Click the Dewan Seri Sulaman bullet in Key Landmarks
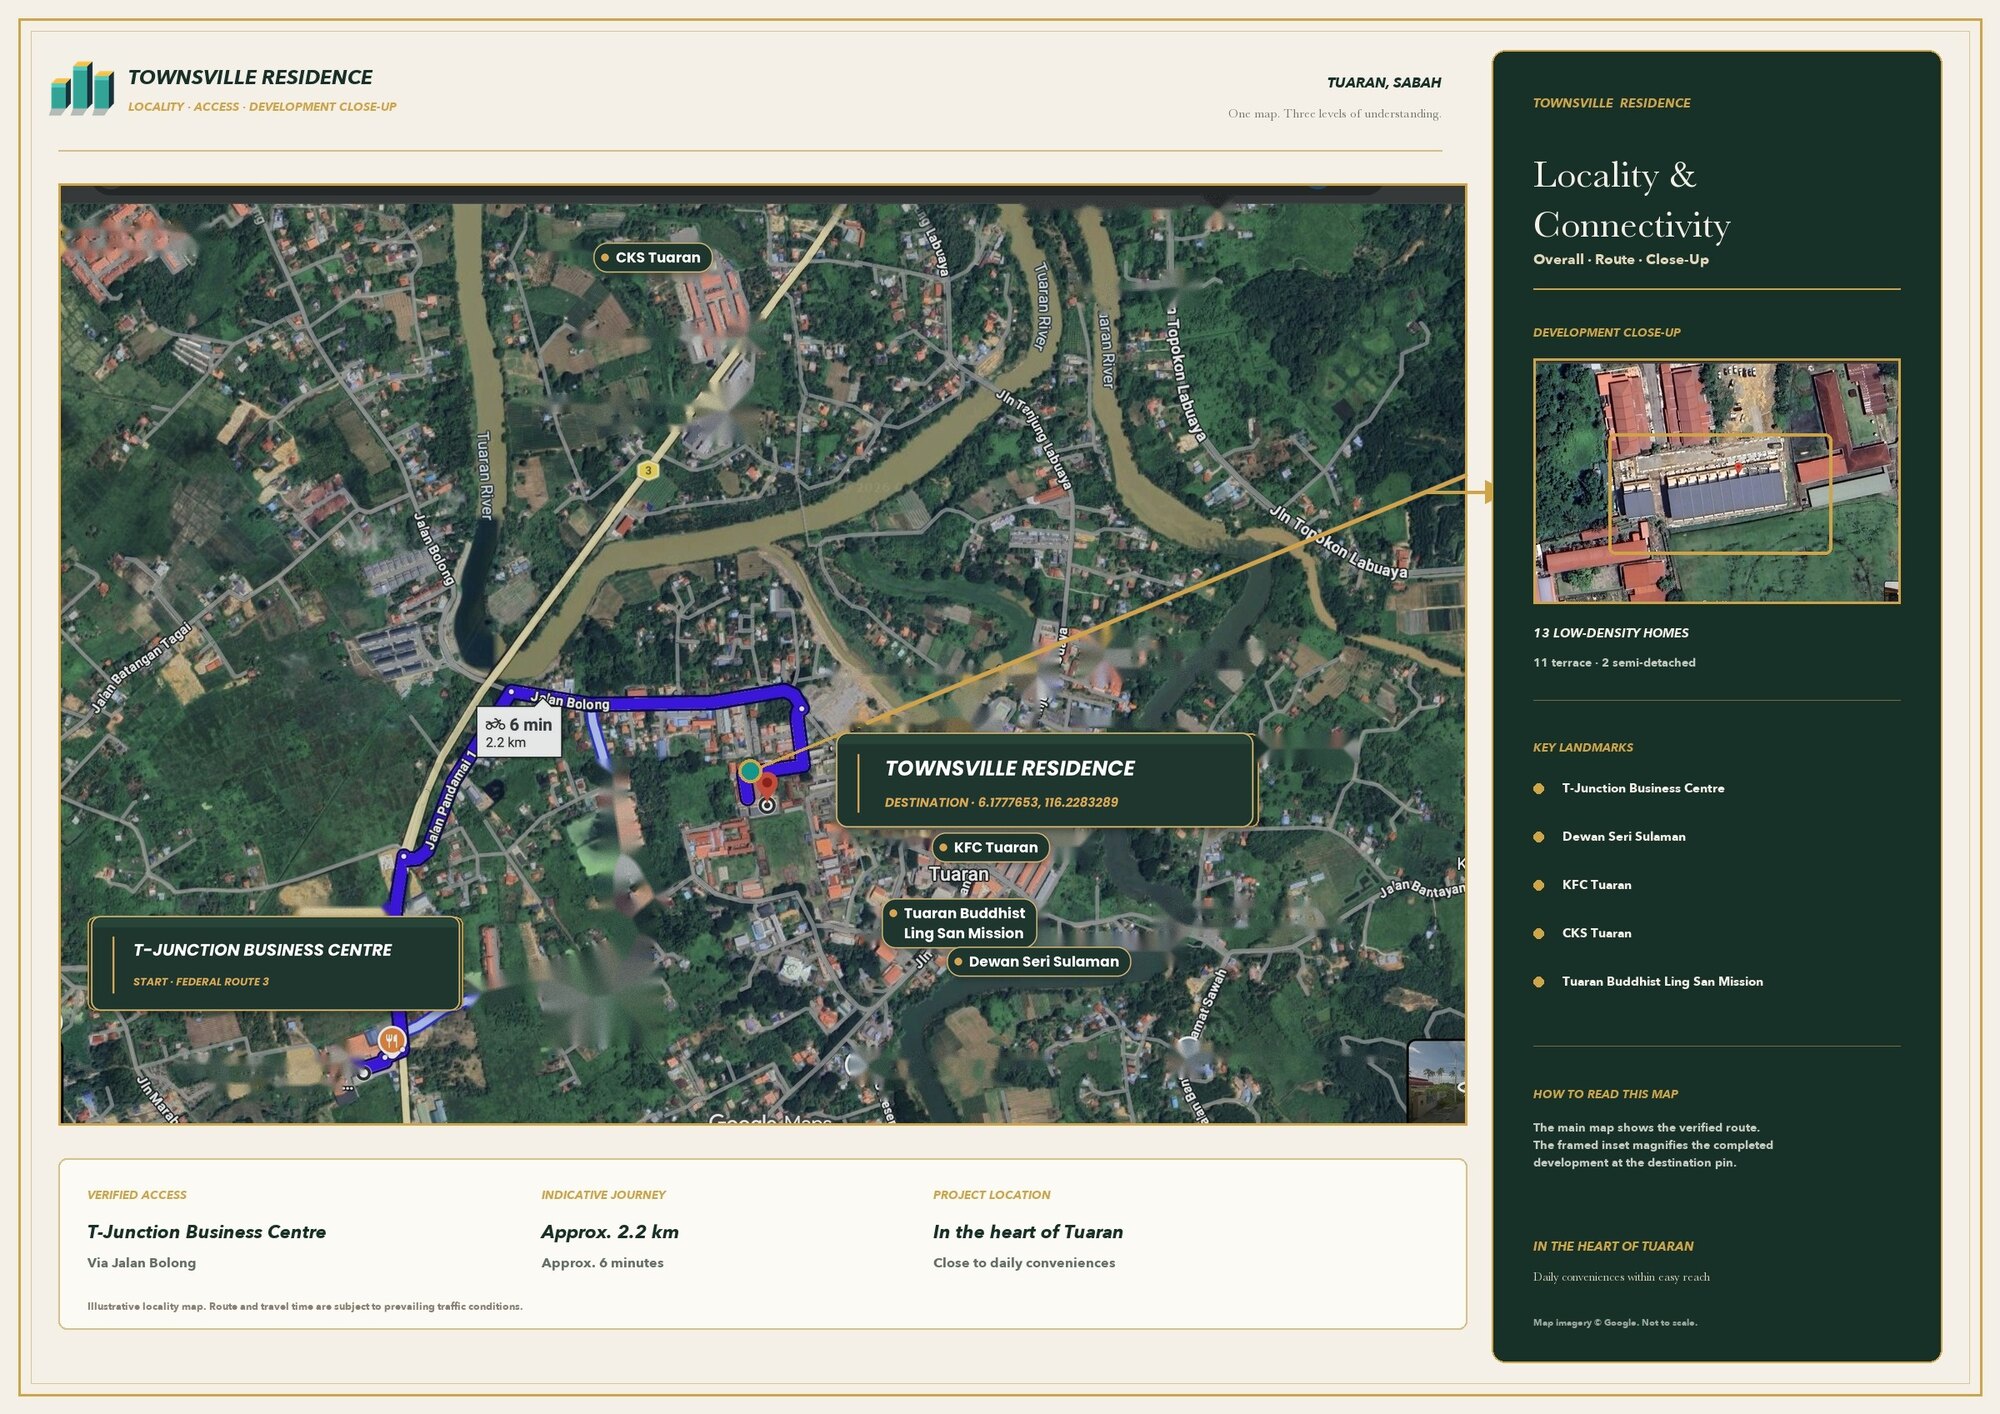The image size is (2000, 1414). [x=1538, y=837]
